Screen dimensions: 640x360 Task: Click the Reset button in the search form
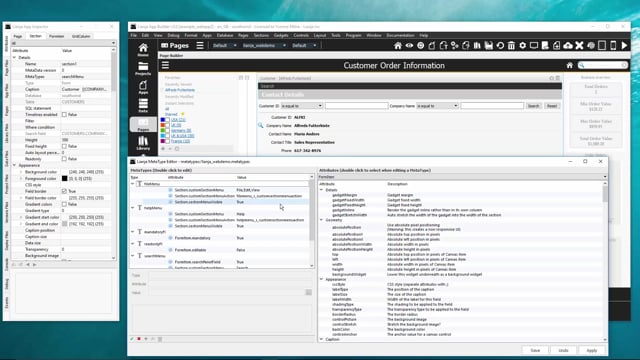[552, 106]
